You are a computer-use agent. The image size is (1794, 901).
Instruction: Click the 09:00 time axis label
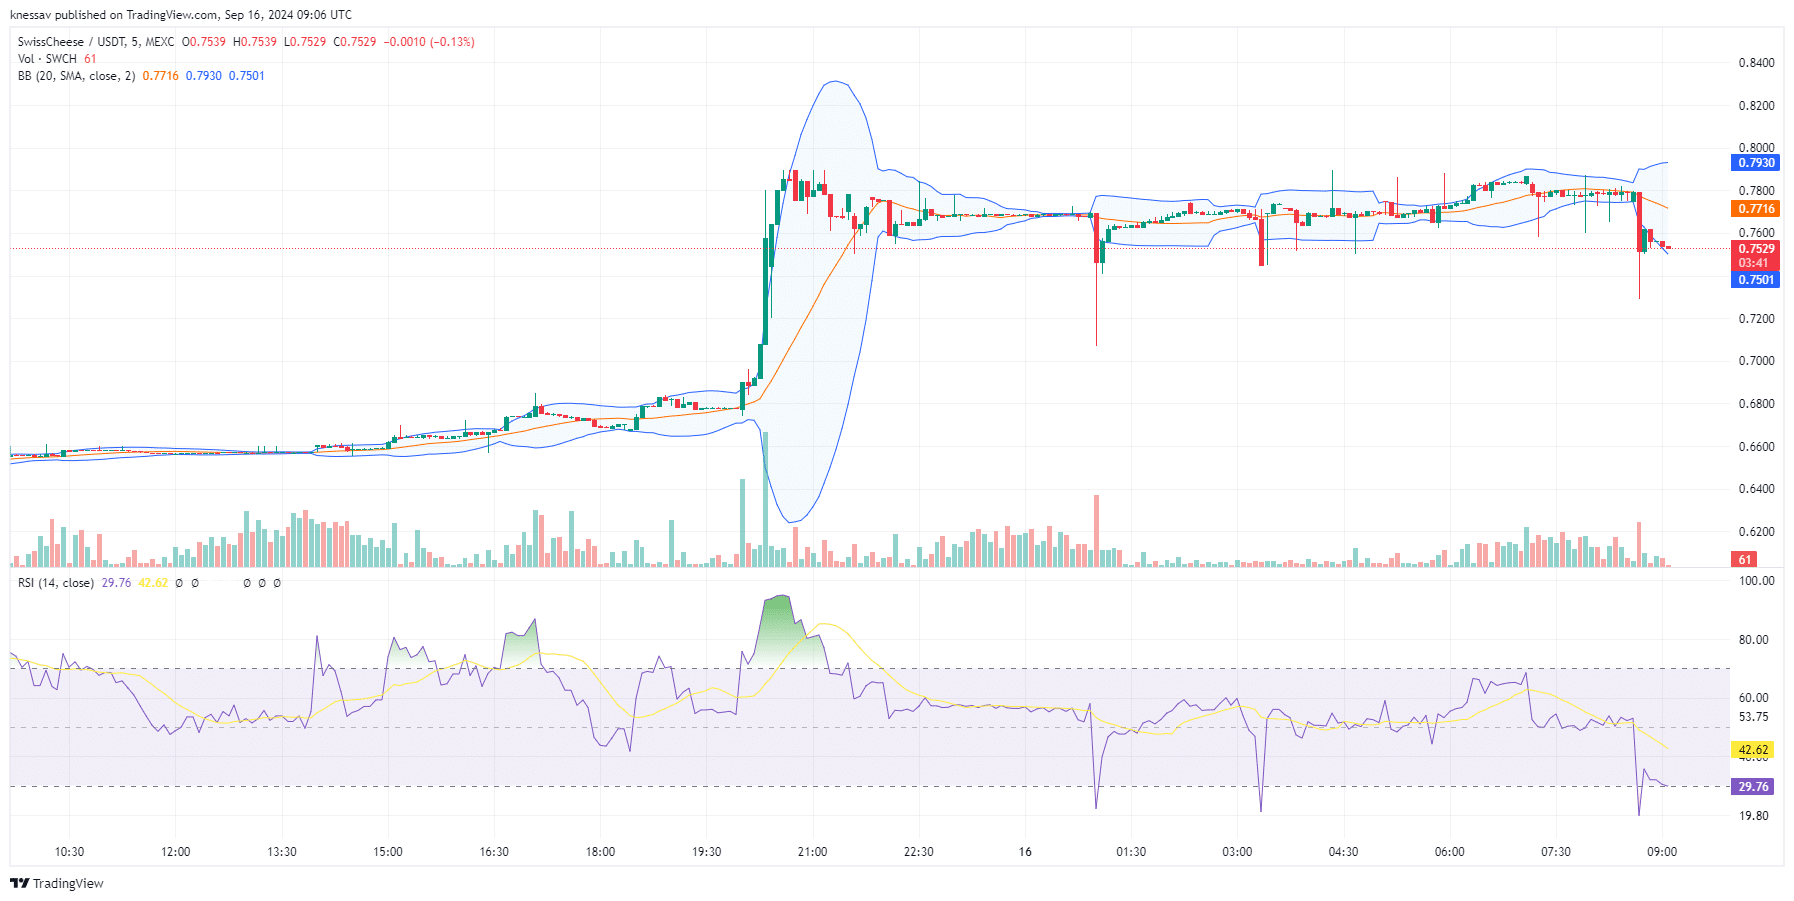click(x=1662, y=852)
